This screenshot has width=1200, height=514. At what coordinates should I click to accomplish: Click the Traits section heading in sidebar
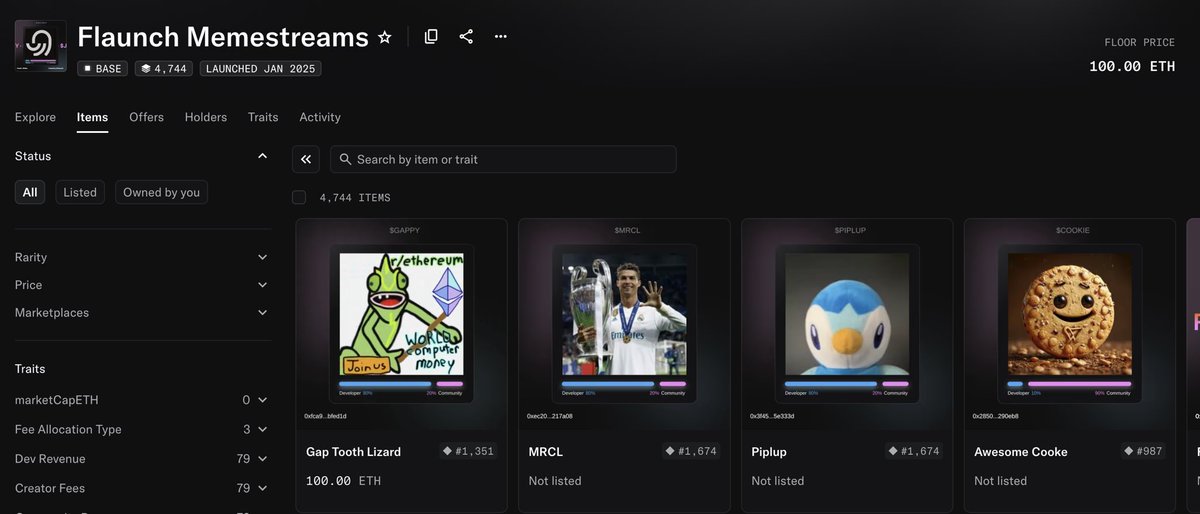pos(30,369)
